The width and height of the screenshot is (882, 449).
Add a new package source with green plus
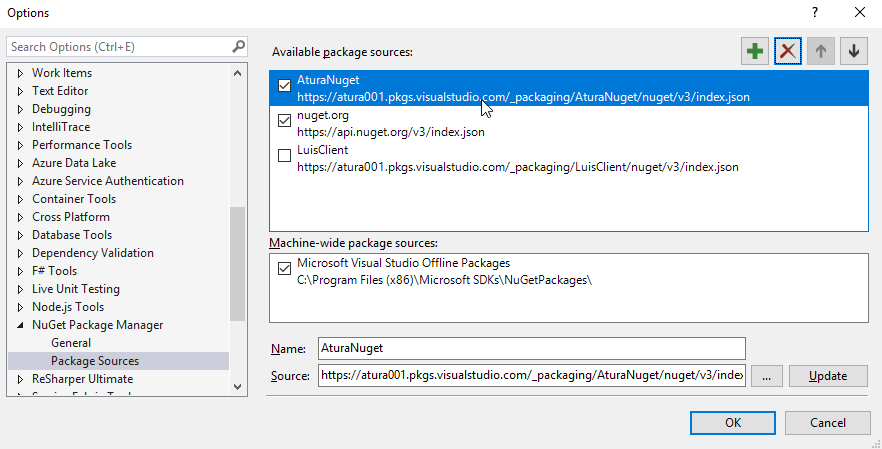(754, 51)
